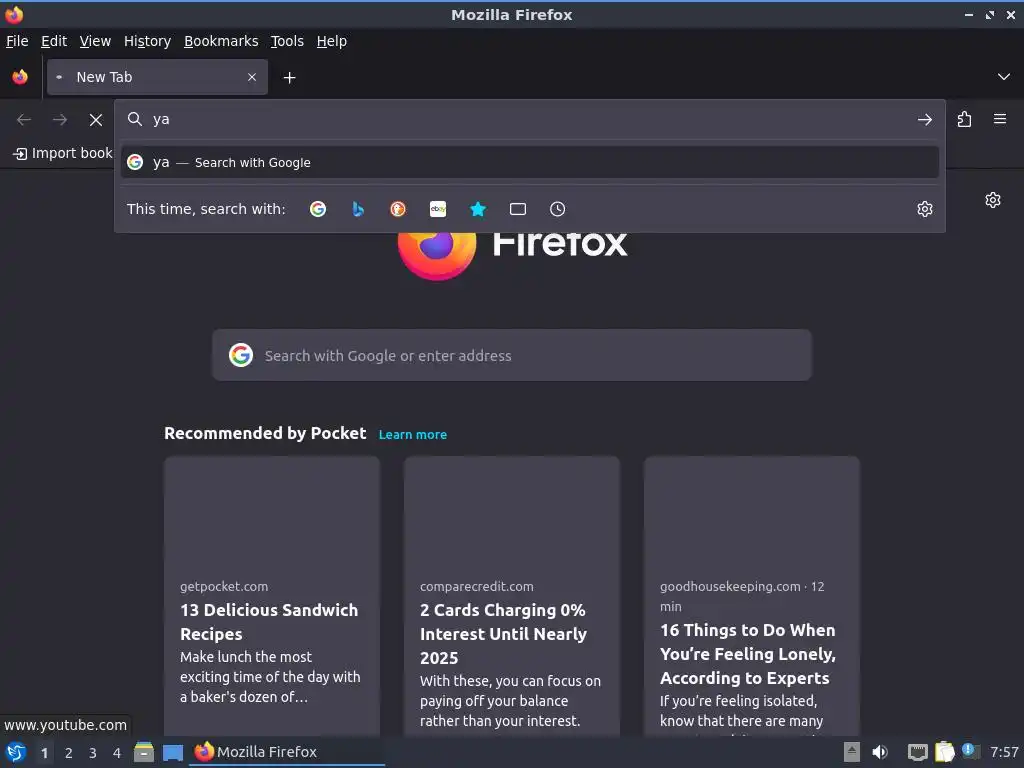This screenshot has width=1024, height=768.
Task: Search History using the clock icon
Action: (x=558, y=209)
